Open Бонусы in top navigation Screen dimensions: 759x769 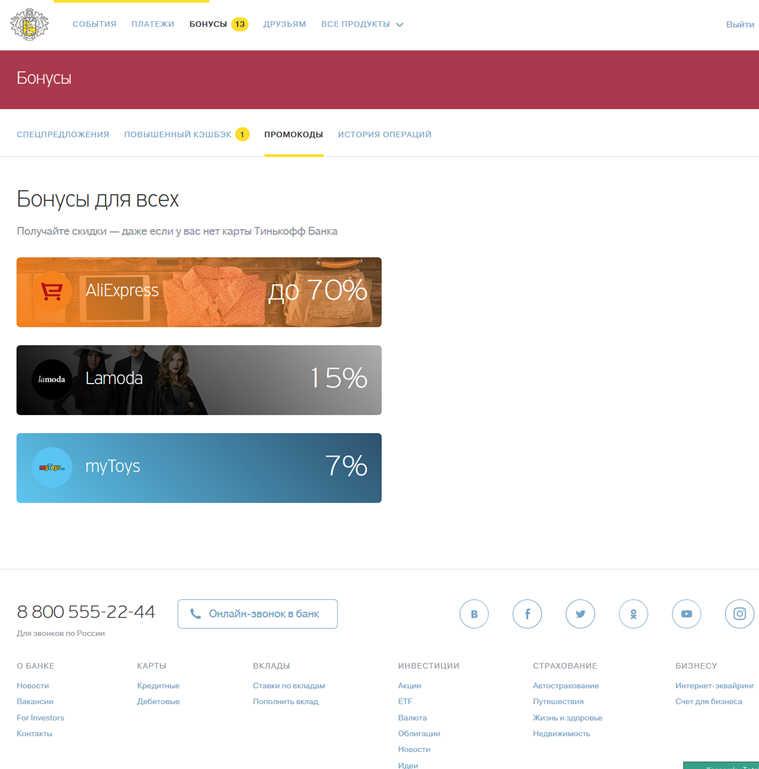(x=208, y=24)
